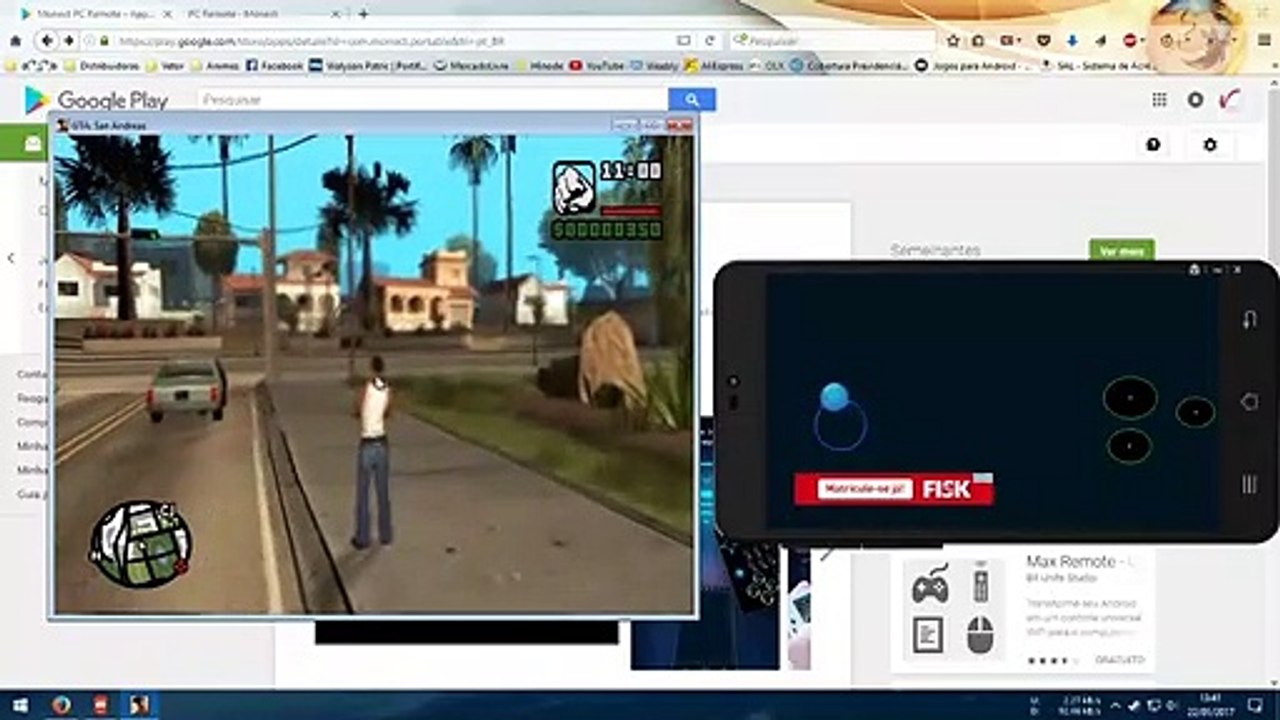Click the GTA San Andreas window title
Screen dimensions: 1280x720
coord(109,125)
